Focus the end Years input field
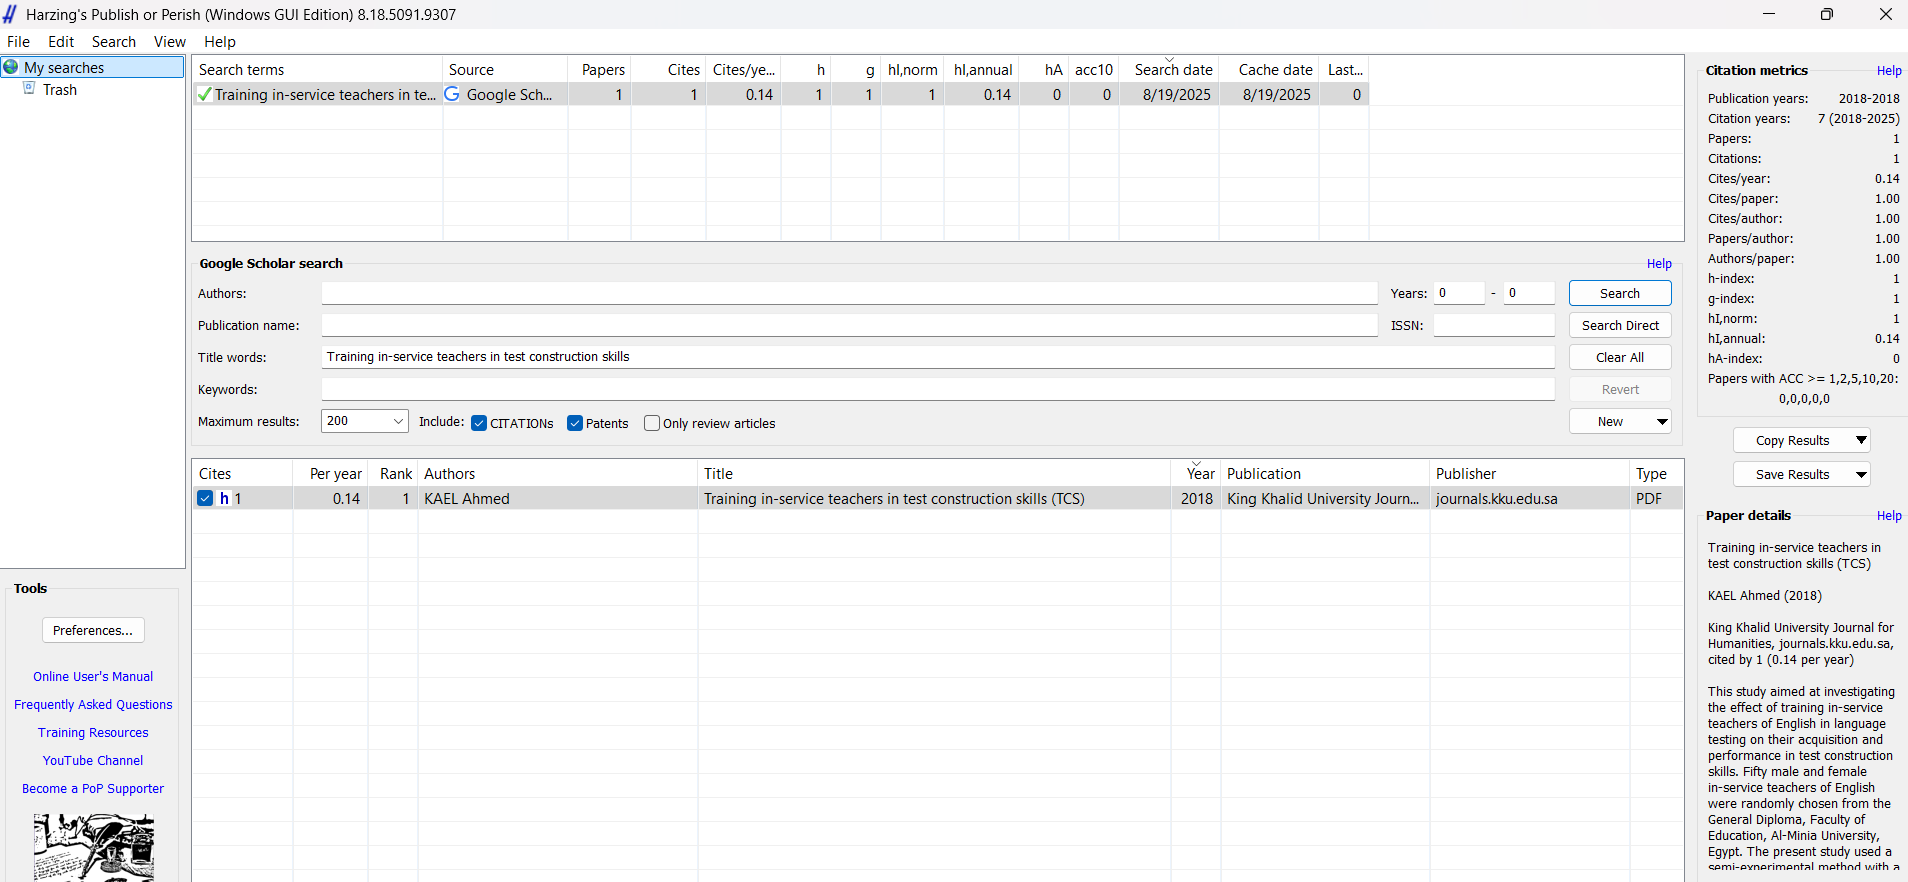The height and width of the screenshot is (882, 1908). tap(1529, 293)
